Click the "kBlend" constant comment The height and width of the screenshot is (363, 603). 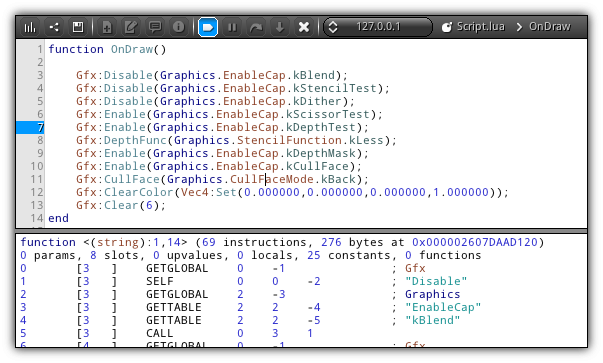point(433,321)
